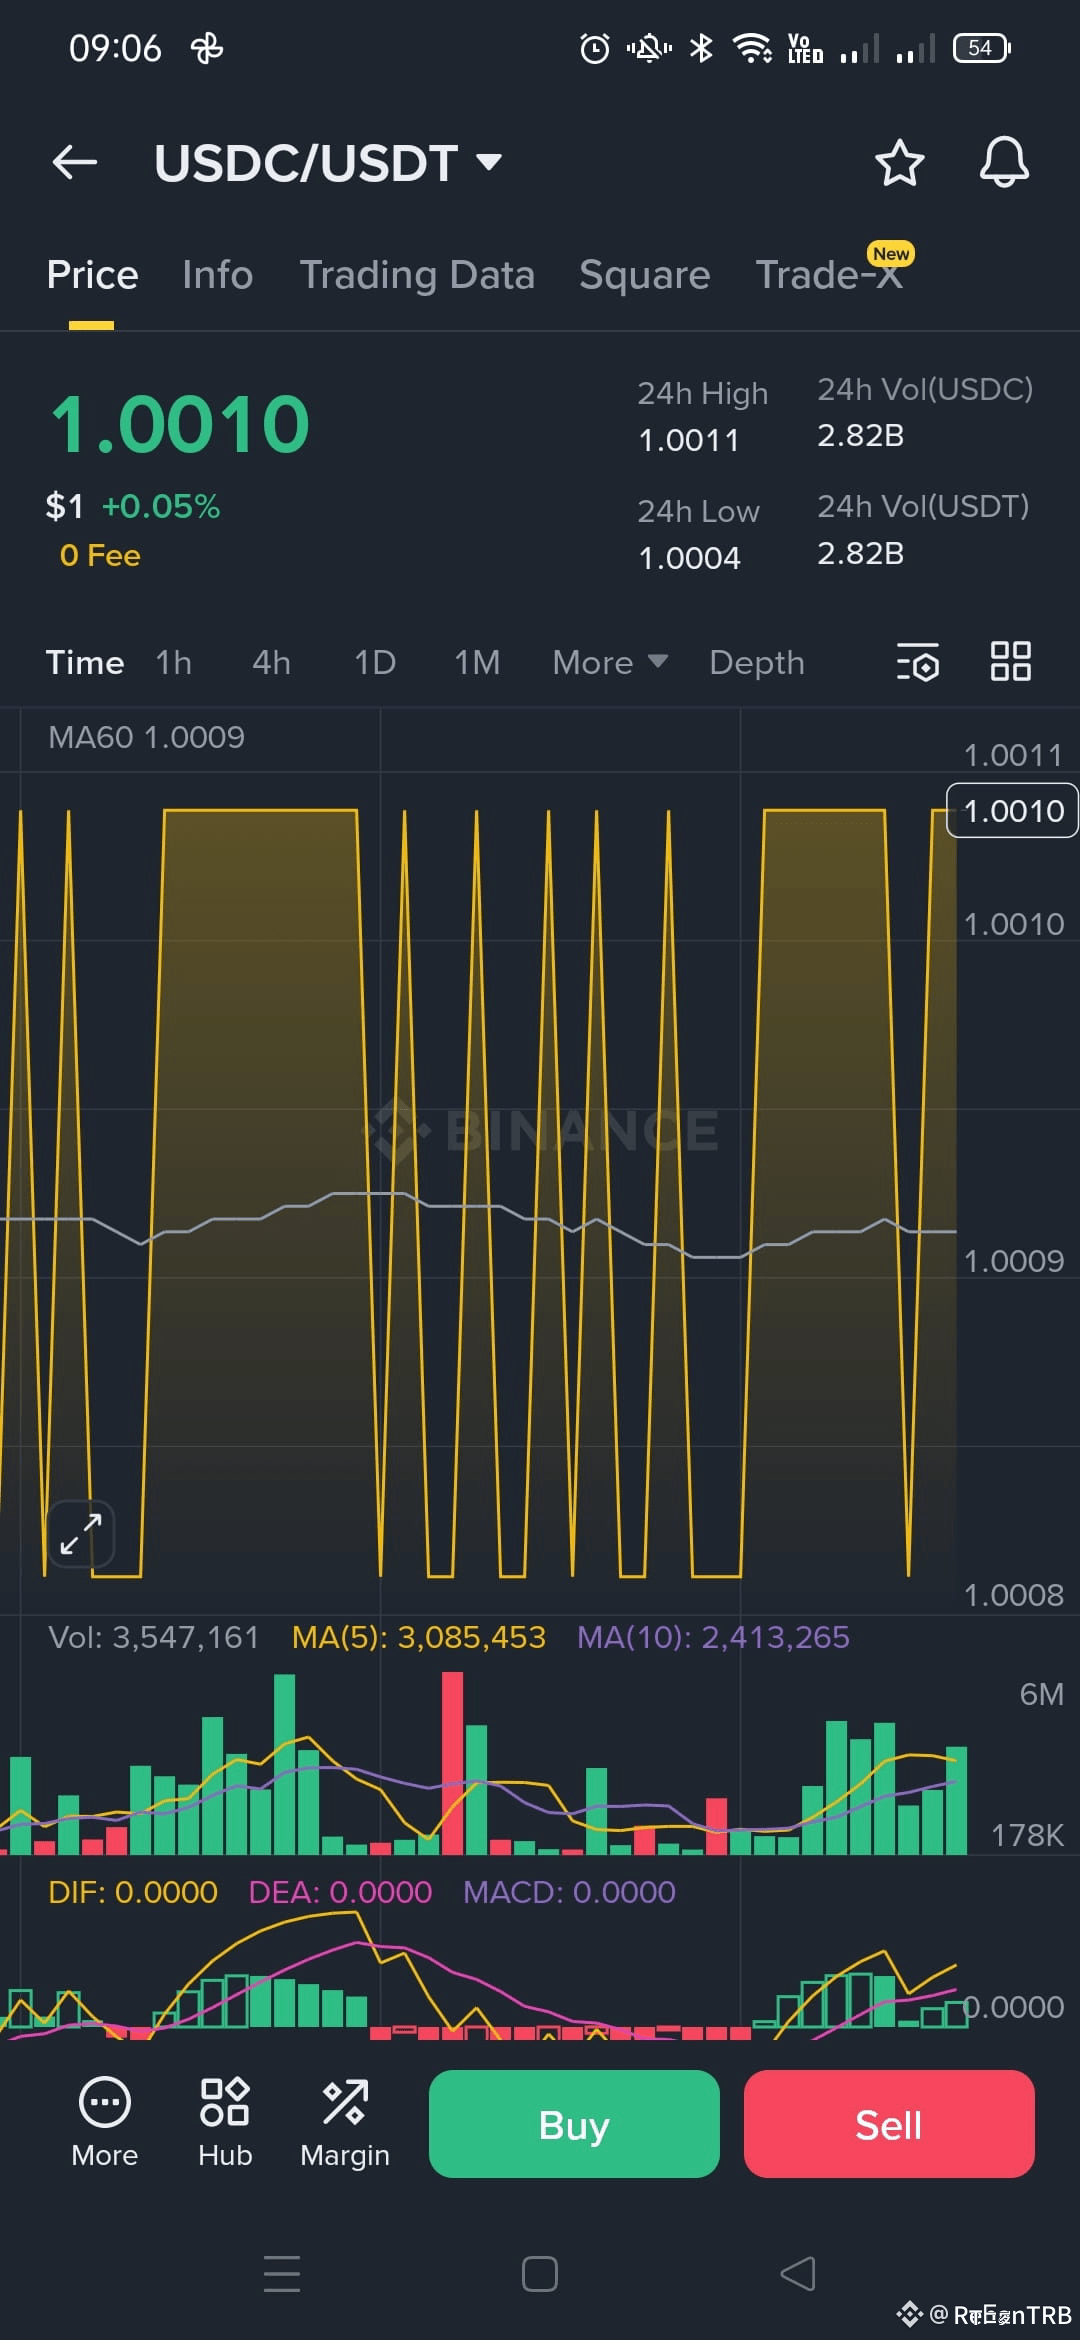Tap the MA(10): 2,413,265 volume label
This screenshot has width=1080, height=2340.
[x=714, y=1637]
